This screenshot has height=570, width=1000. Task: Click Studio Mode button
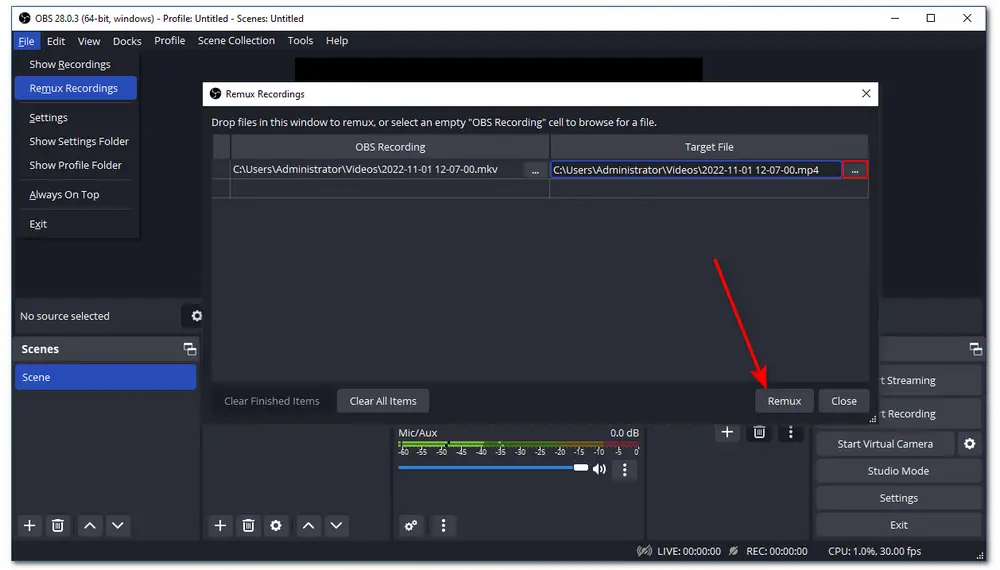pos(898,471)
